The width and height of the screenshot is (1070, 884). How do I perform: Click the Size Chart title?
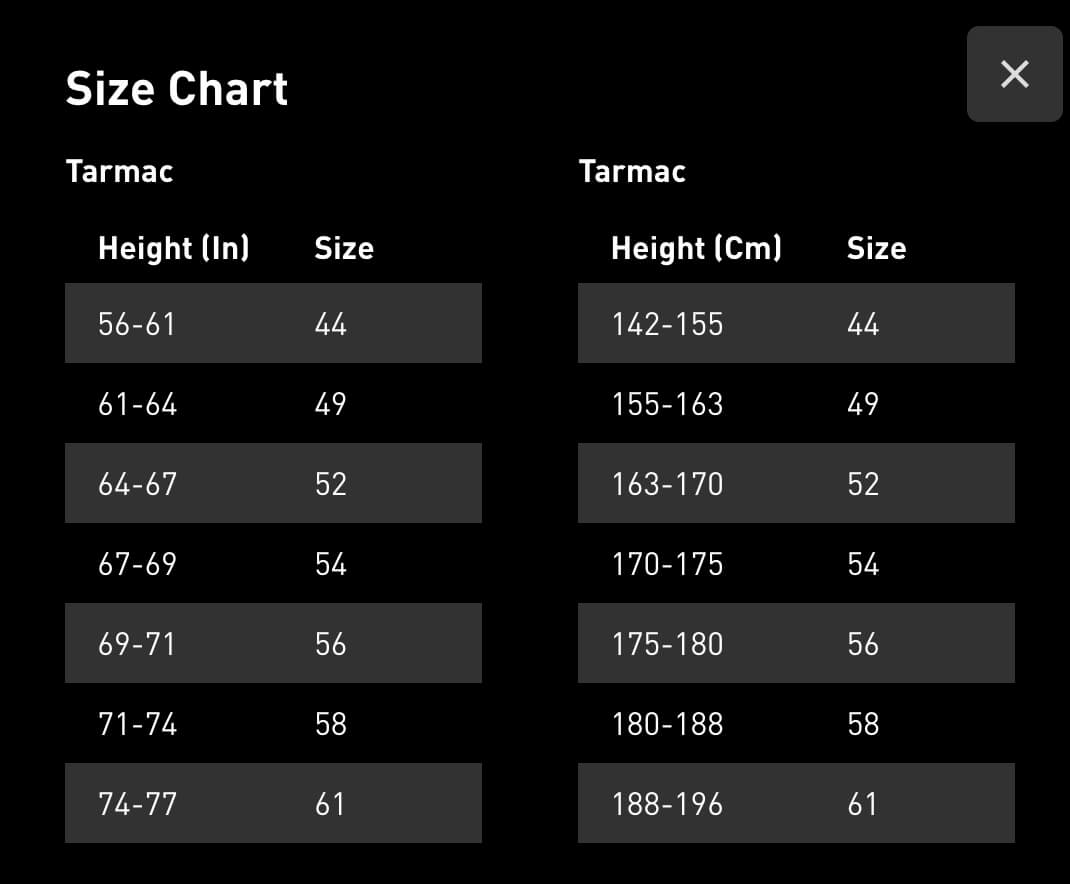(x=177, y=89)
